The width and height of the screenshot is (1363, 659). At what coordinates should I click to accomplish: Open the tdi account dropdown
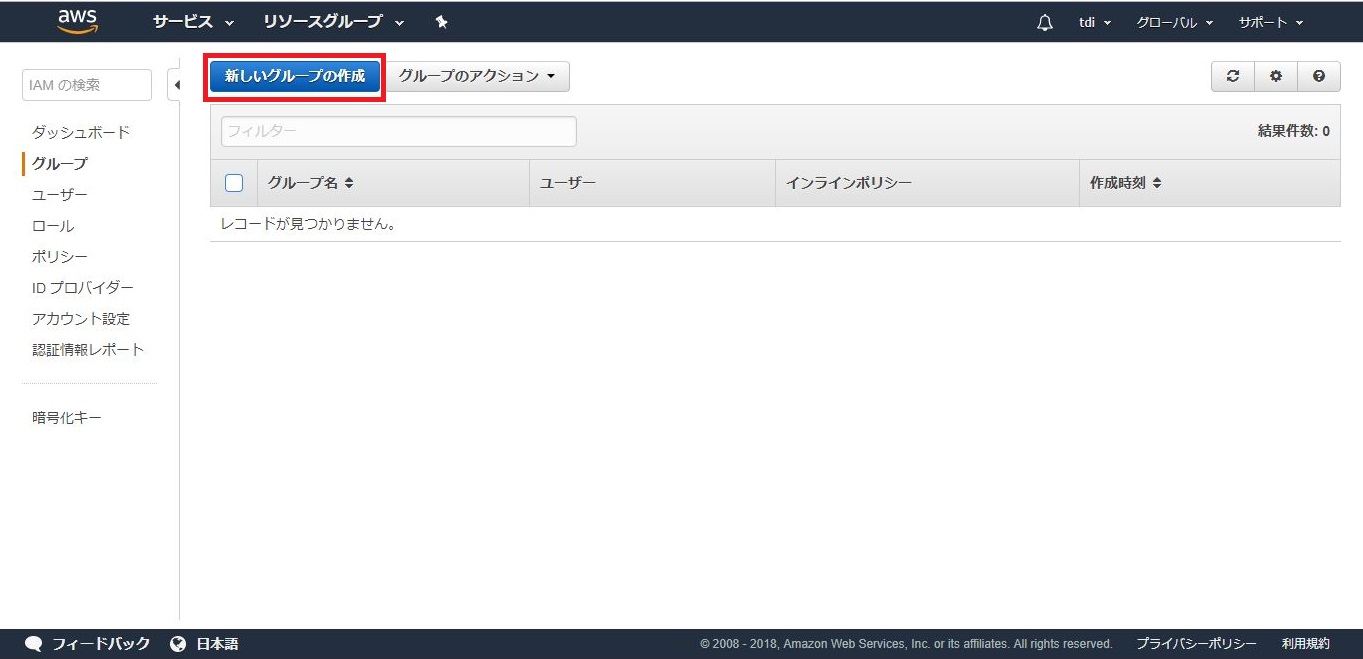point(1095,22)
